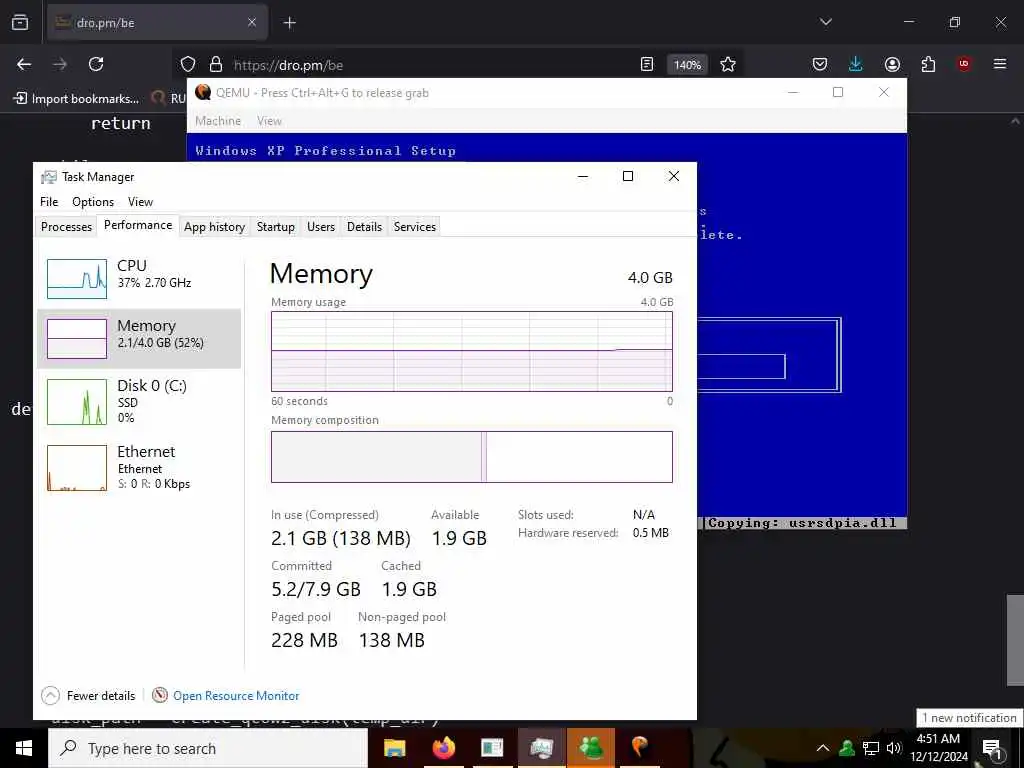Click the QEMU taskbar icon
The width and height of the screenshot is (1024, 768).
pos(640,748)
